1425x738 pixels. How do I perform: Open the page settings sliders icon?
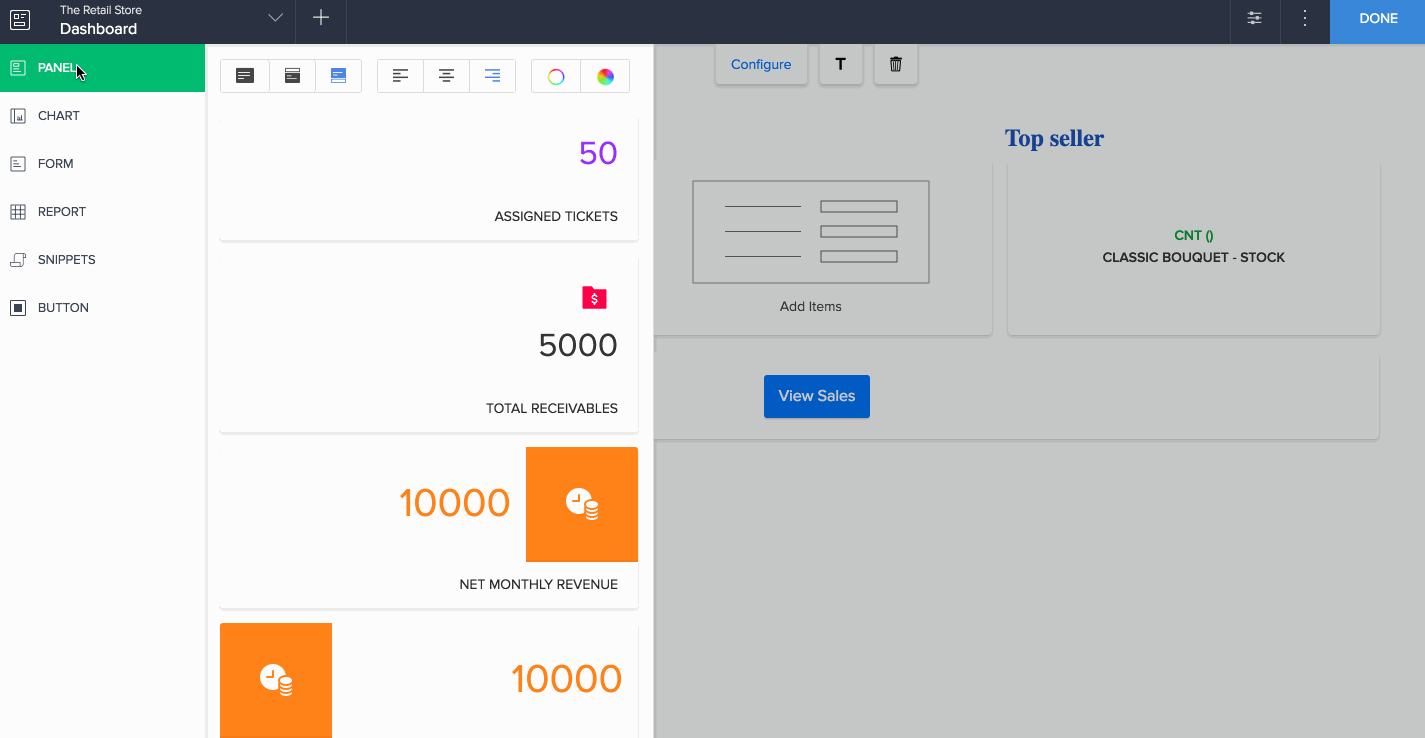coord(1254,19)
